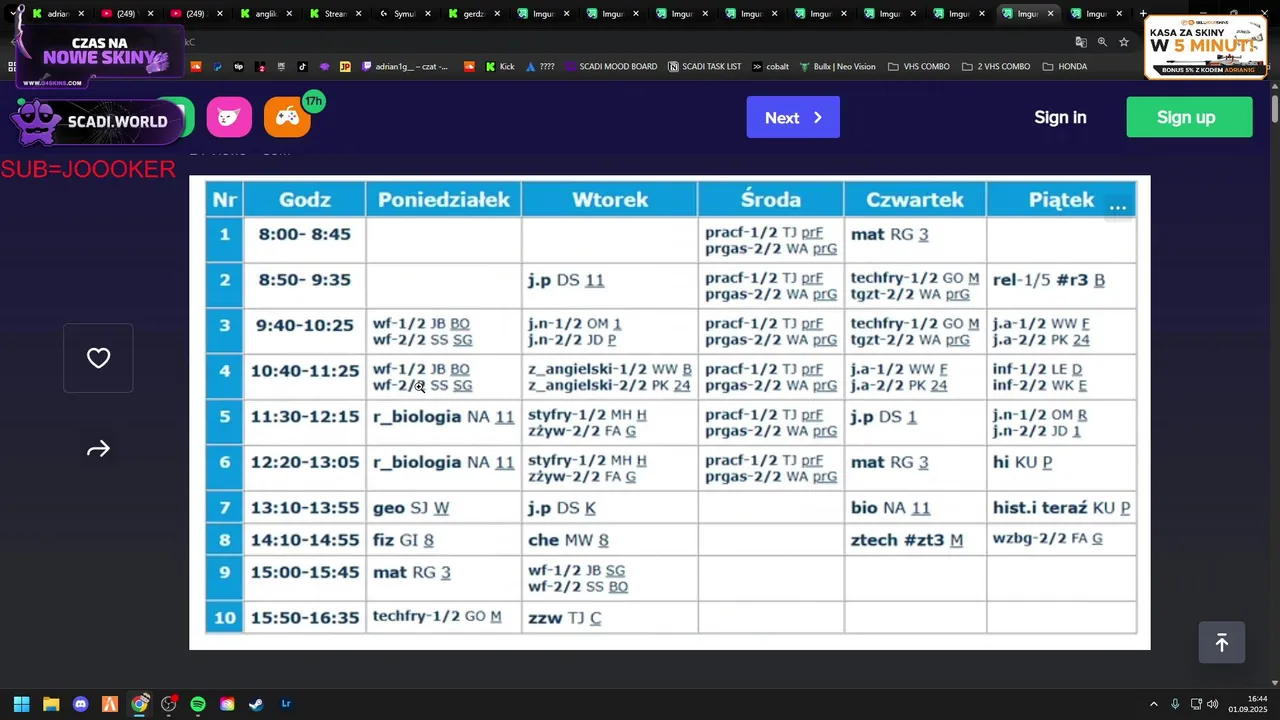
Task: Click the Środa column header
Action: pos(771,200)
